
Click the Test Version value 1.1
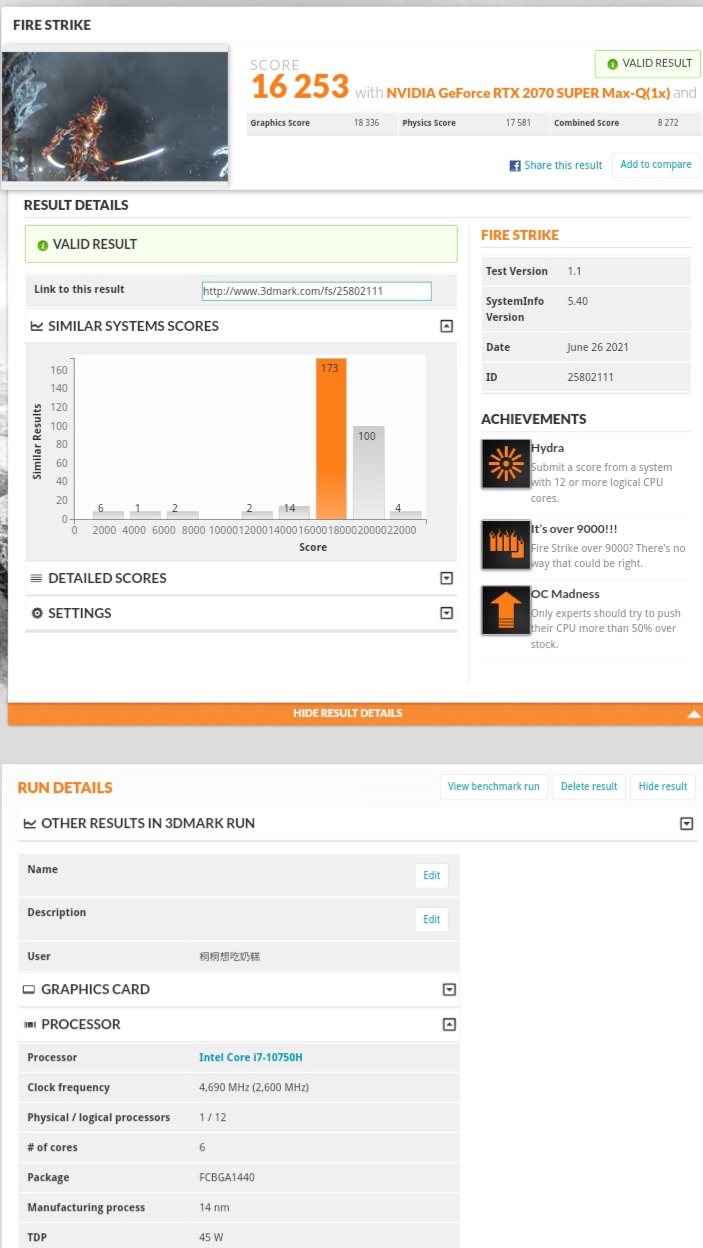click(574, 271)
